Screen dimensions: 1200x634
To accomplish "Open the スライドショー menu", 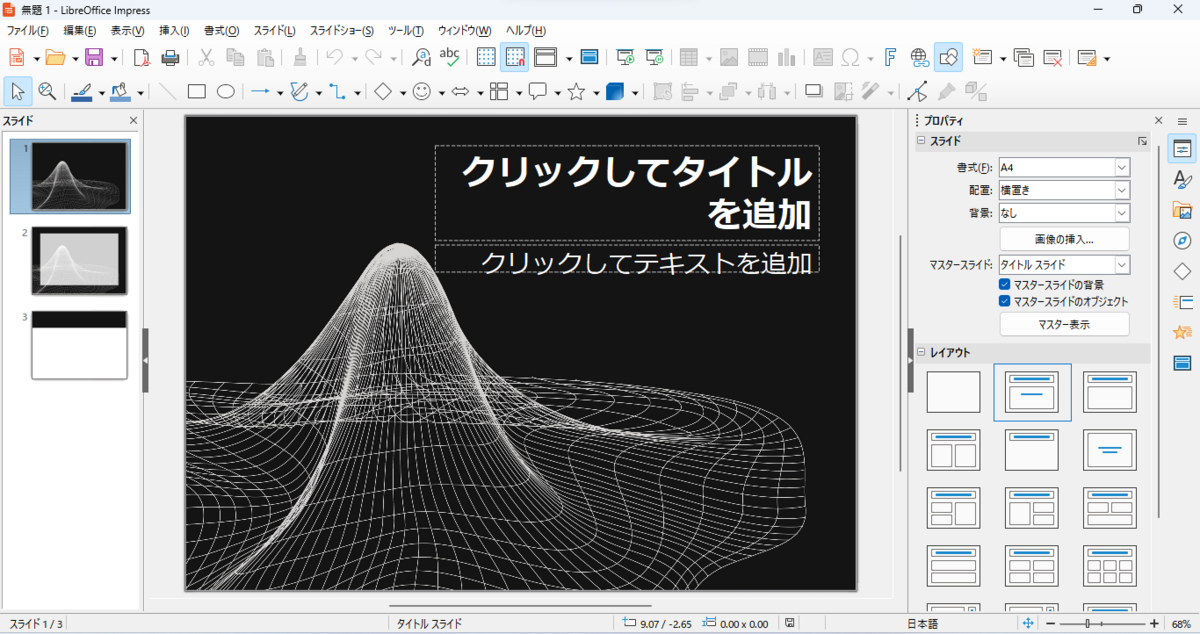I will point(342,31).
